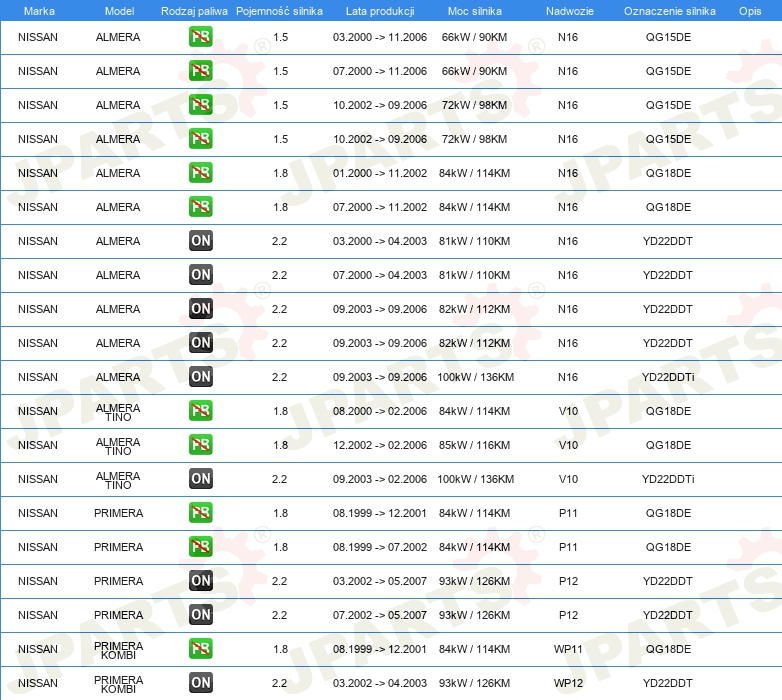Click the Opis column header
782x700 pixels.
click(x=750, y=11)
